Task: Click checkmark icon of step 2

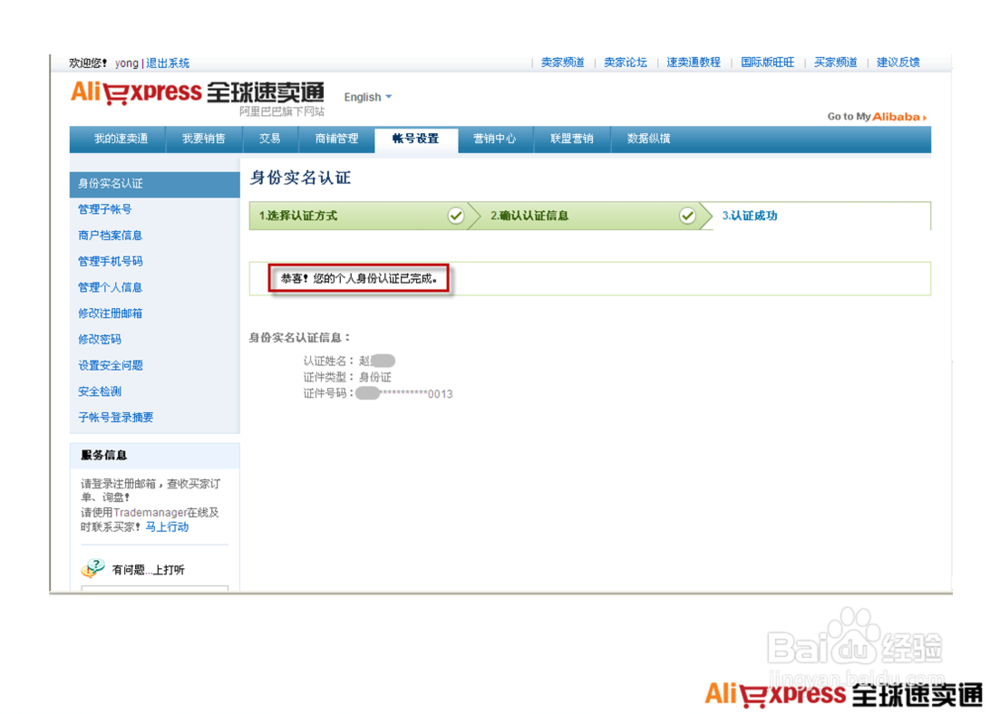Action: click(x=687, y=215)
